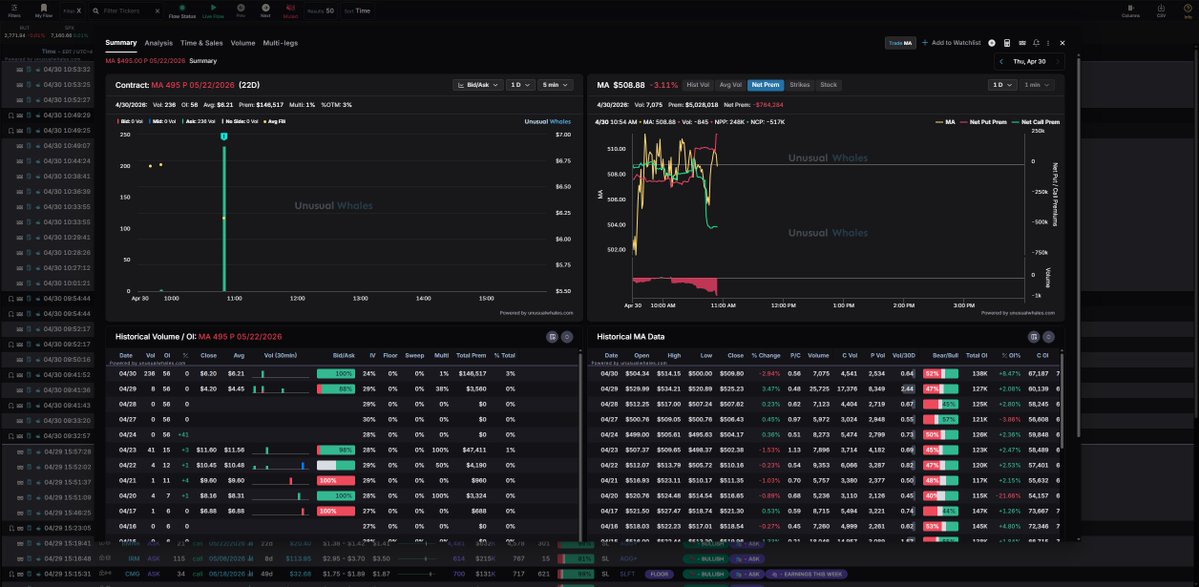Go to next day using right chevron
Screen dimensions: 1199x587
[1058, 61]
